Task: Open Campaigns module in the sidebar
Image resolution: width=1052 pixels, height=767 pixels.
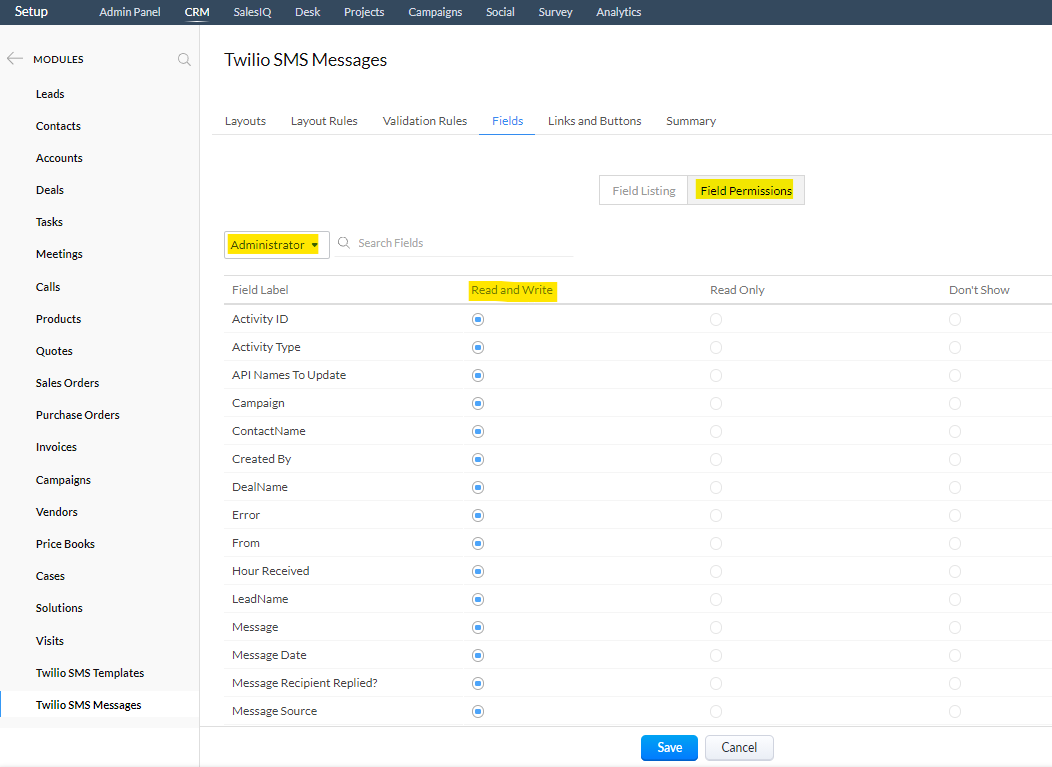Action: point(63,480)
